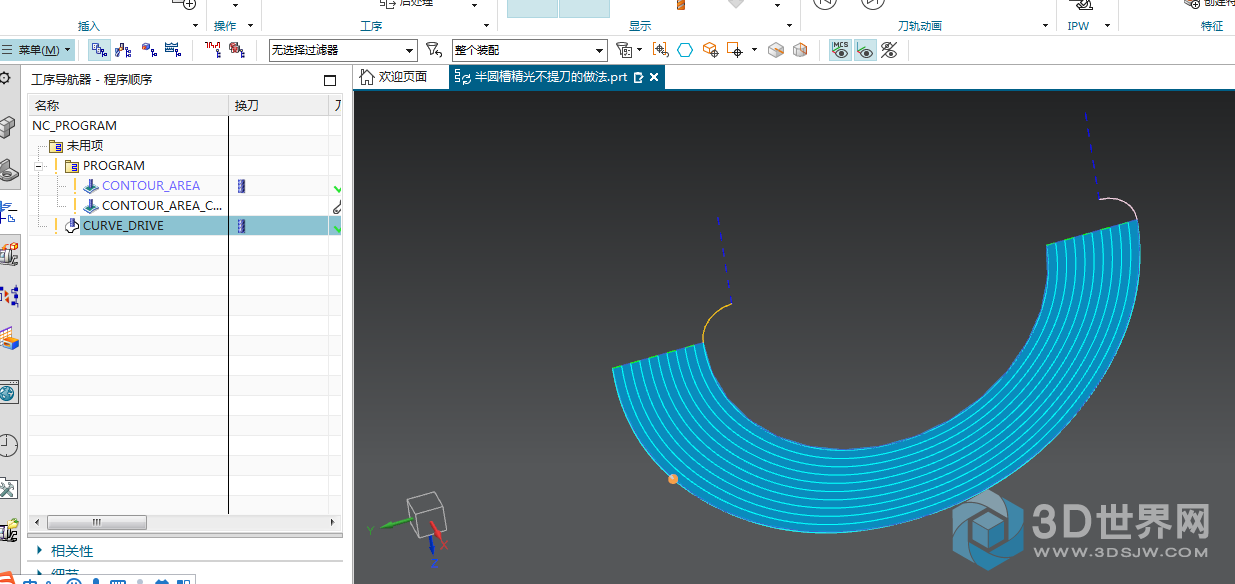Click the red toolpath navigator icon
1235x584 pixels.
click(x=213, y=49)
